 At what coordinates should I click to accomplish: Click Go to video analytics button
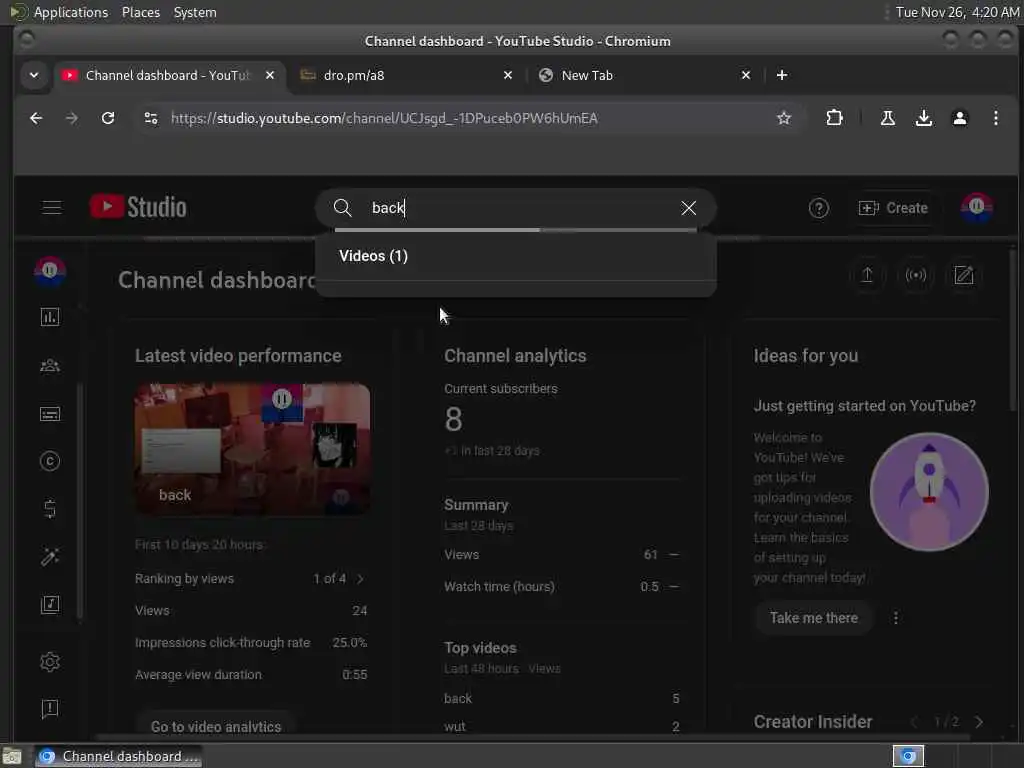(216, 727)
